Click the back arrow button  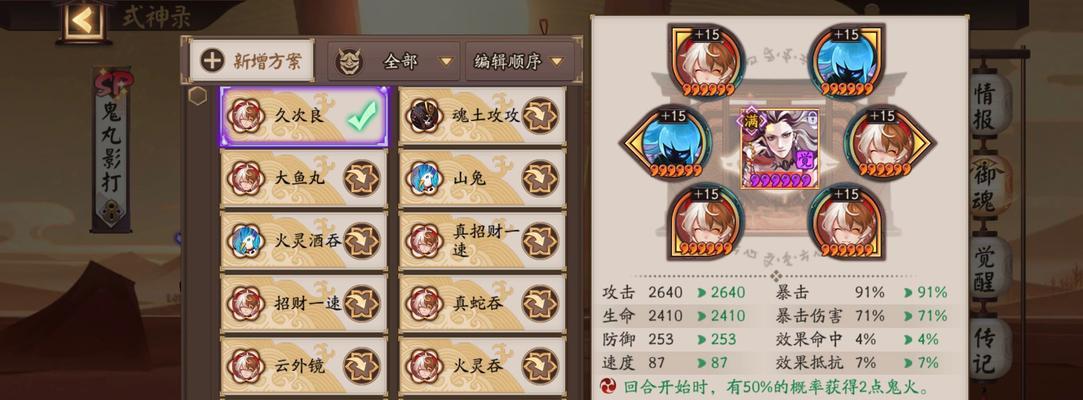(x=83, y=20)
